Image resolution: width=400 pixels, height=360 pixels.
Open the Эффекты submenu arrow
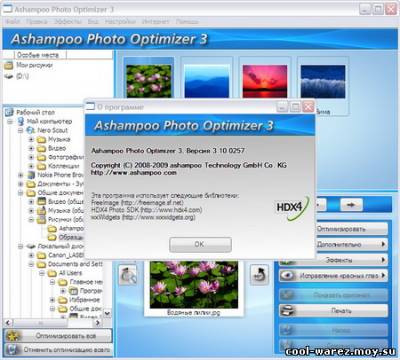[x=383, y=260]
